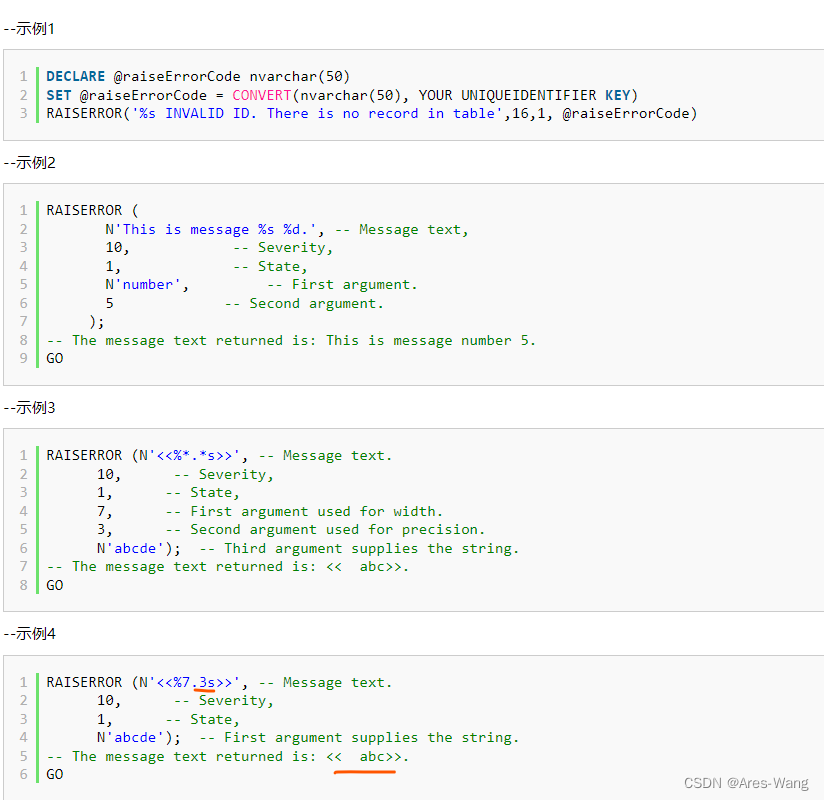The image size is (824, 800).
Task: Click the SET keyword on line 2
Action: 59,95
